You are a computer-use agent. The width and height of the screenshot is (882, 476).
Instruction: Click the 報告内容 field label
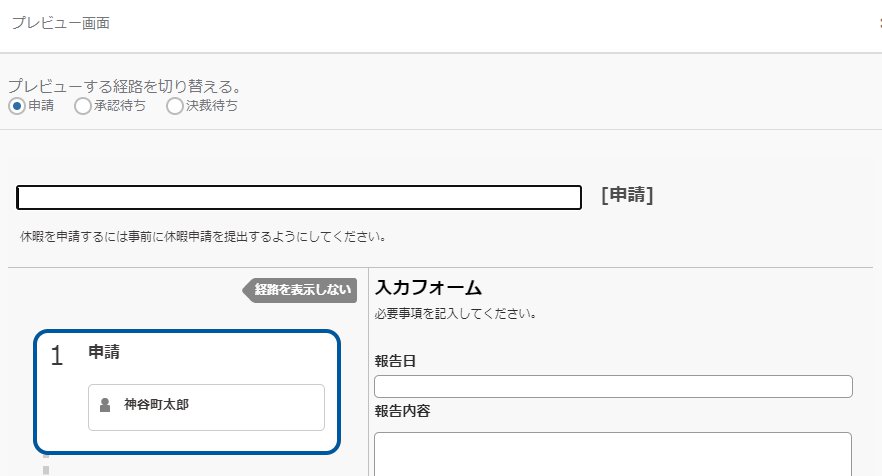[403, 411]
